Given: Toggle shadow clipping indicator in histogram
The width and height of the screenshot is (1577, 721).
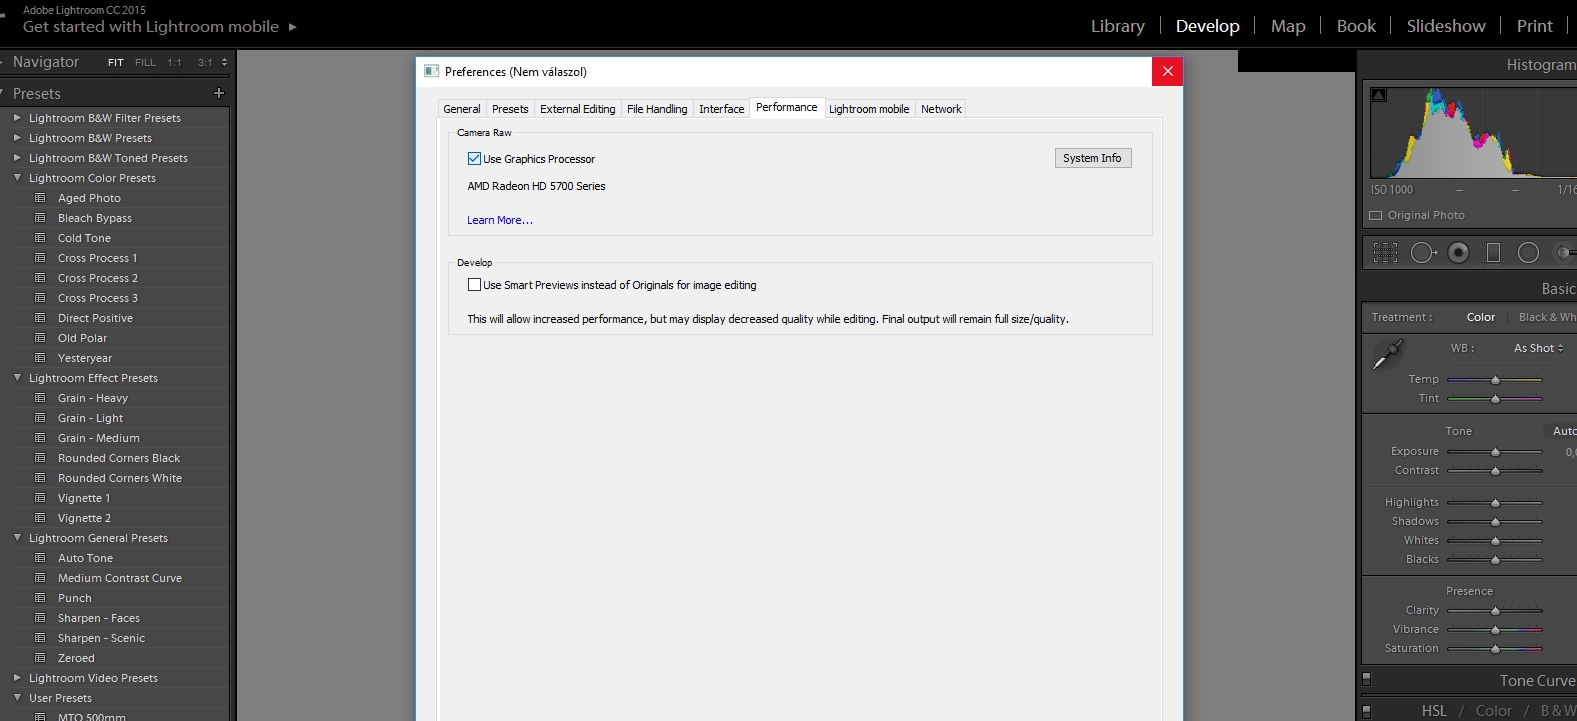Looking at the screenshot, I should pos(1379,95).
